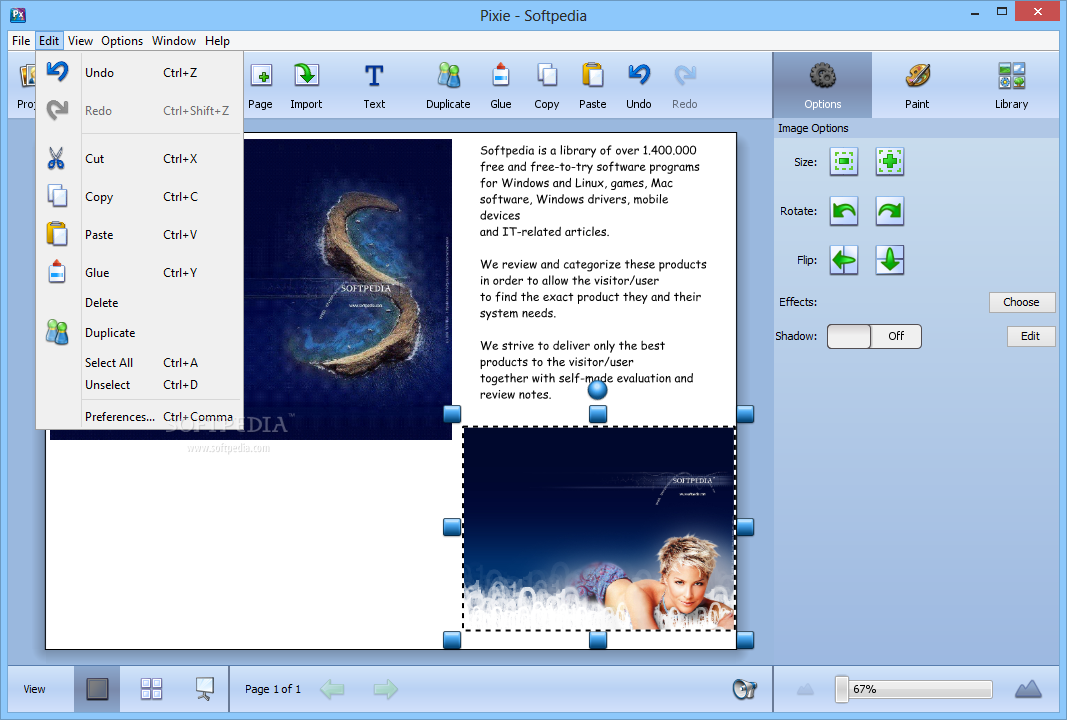Open Preferences... from Edit menu
Image resolution: width=1067 pixels, height=720 pixels.
[x=139, y=416]
